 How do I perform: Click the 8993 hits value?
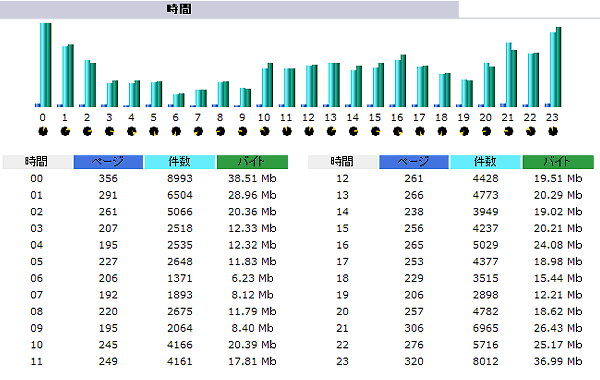pyautogui.click(x=180, y=178)
